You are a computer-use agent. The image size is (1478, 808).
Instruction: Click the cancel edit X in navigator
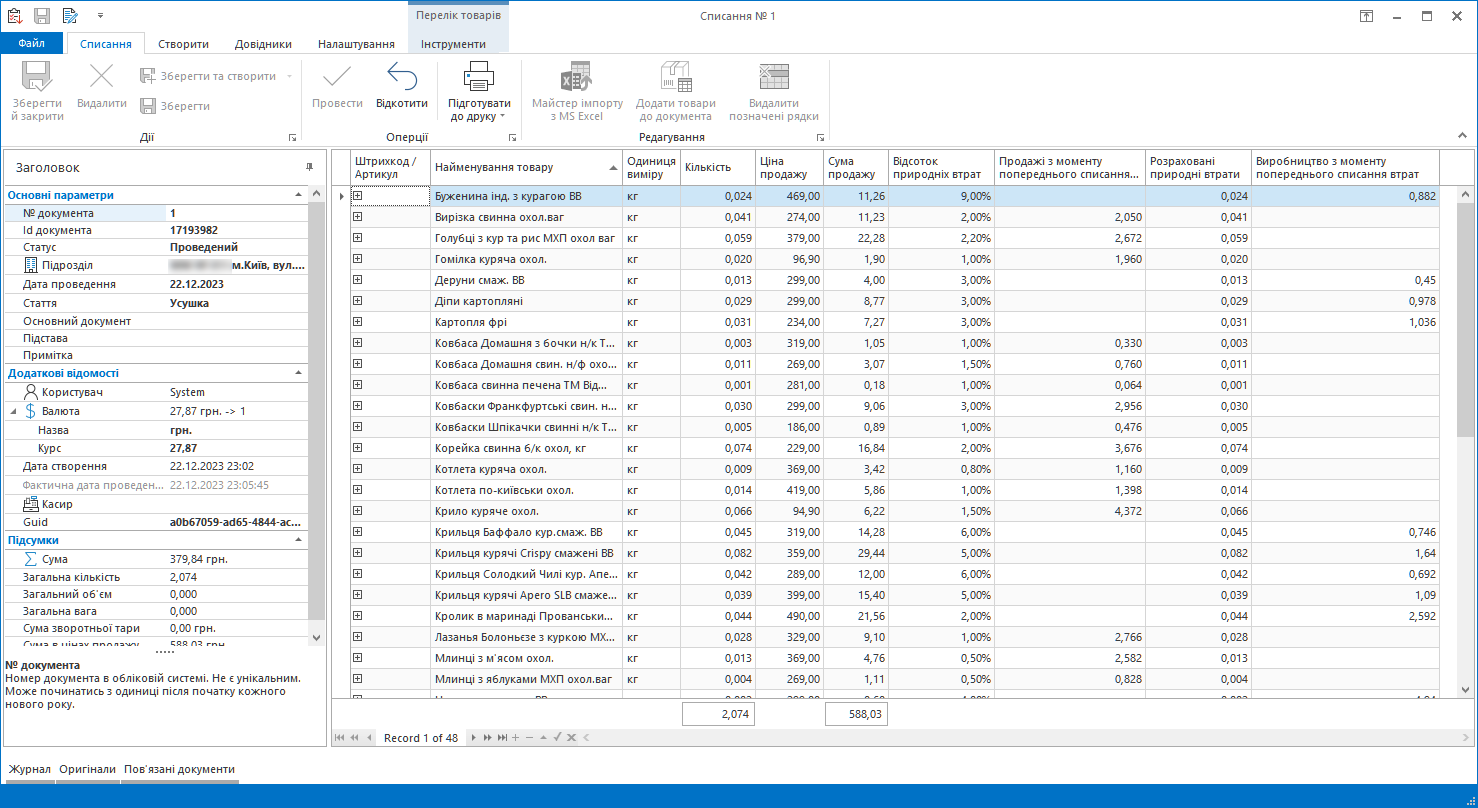pos(571,738)
